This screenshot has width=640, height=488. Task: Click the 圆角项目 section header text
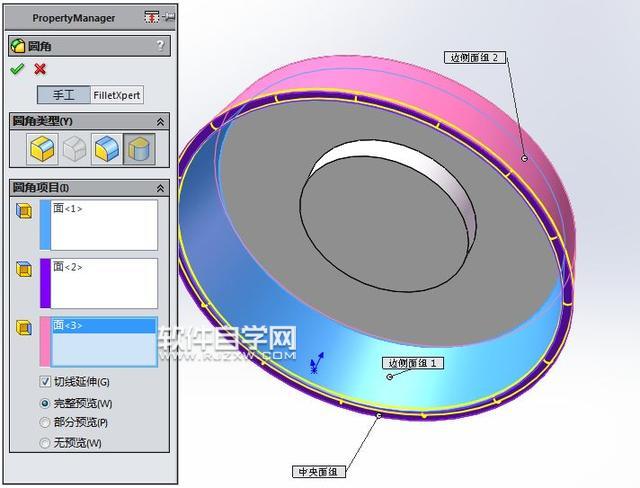[41, 188]
